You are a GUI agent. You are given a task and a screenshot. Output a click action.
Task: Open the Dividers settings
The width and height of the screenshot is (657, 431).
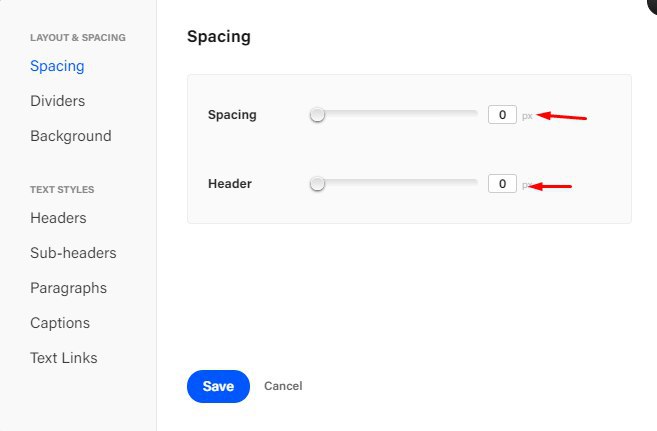point(57,101)
